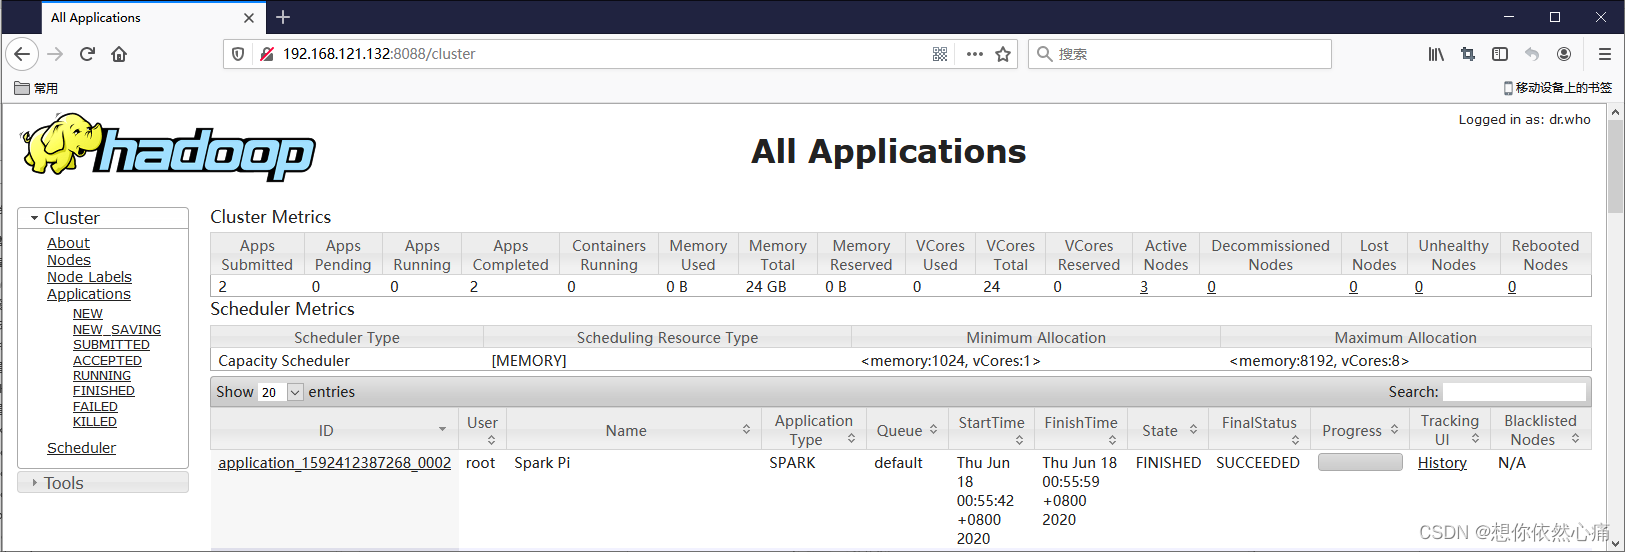Image resolution: width=1625 pixels, height=552 pixels.
Task: Open the Library bookshelf icon
Action: 1436,54
